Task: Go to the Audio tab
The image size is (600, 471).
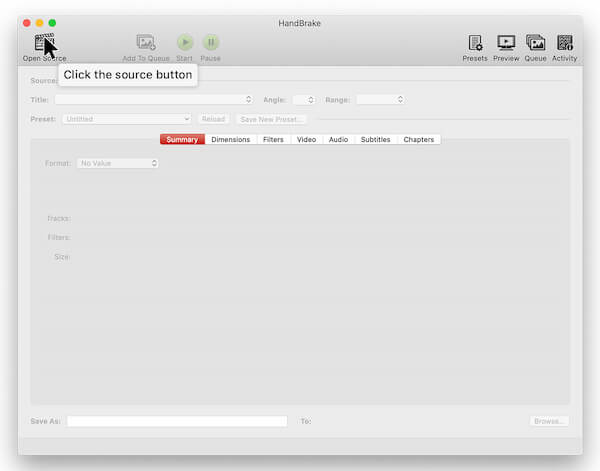Action: (338, 139)
